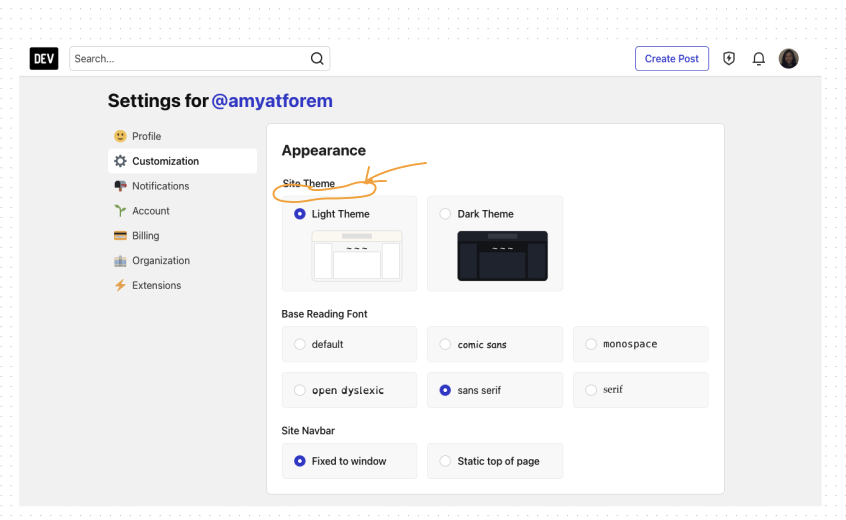Select the Light Theme radio button
846x520 pixels.
coord(299,214)
